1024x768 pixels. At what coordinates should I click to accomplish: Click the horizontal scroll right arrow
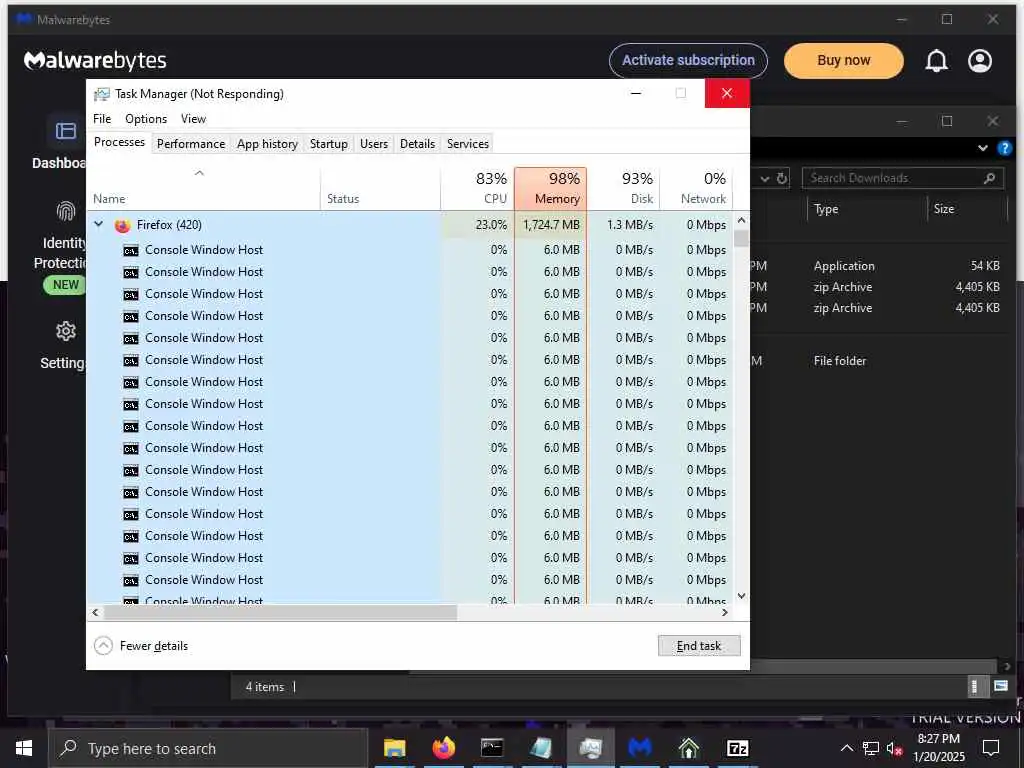pos(724,613)
